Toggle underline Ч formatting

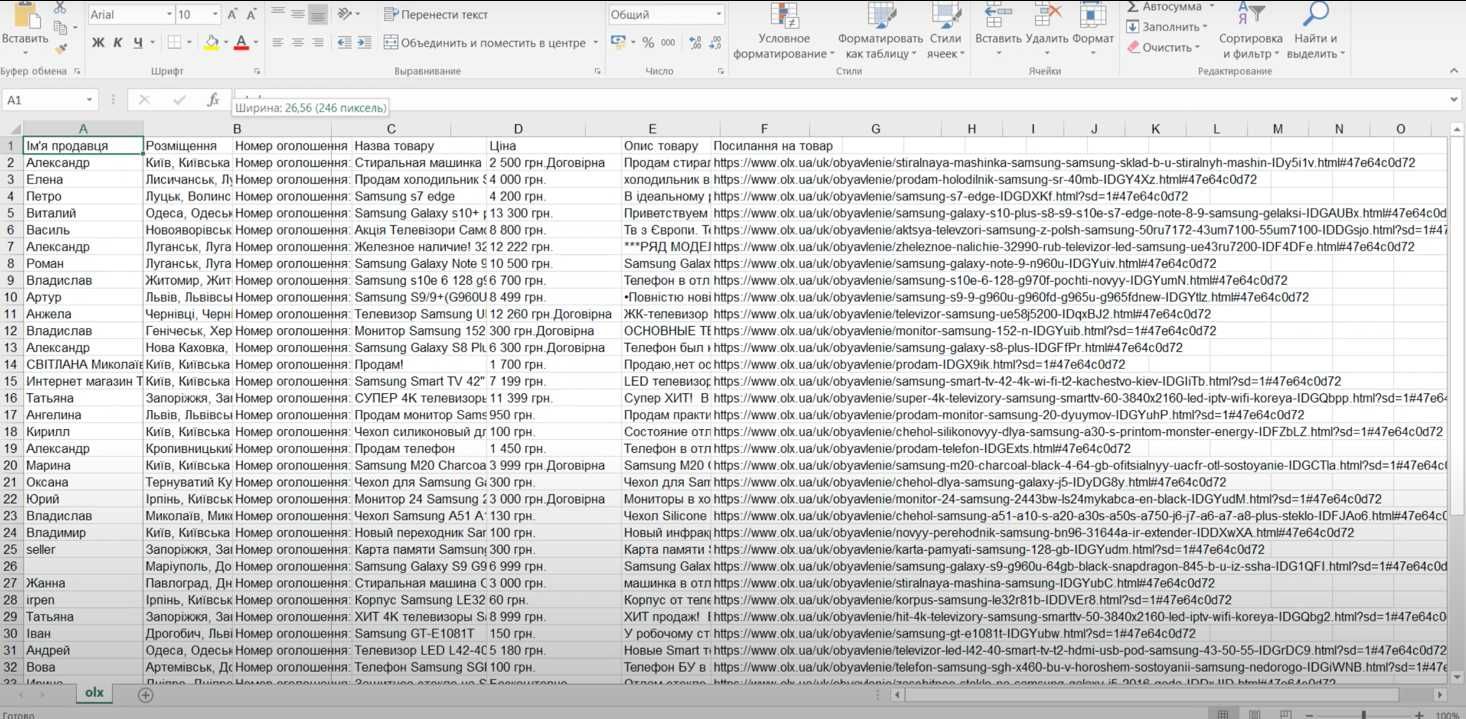pos(138,43)
